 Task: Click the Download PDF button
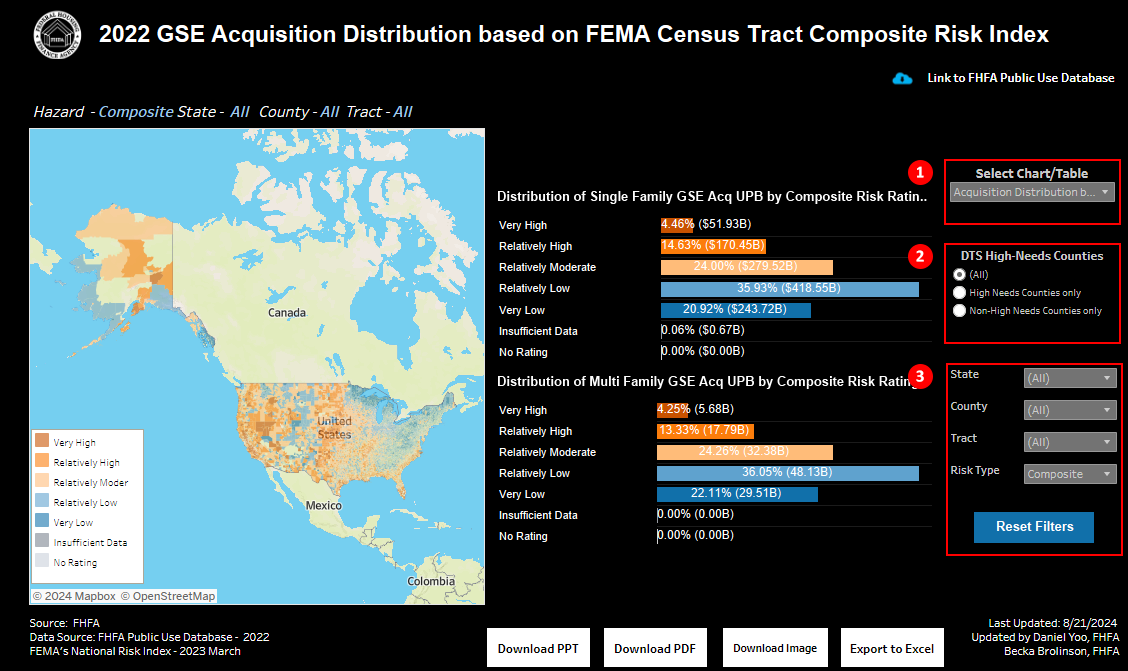655,648
